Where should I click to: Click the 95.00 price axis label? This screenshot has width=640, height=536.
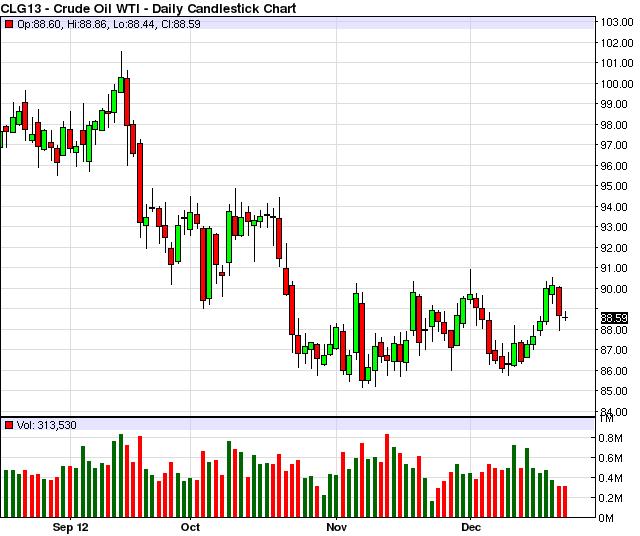[614, 187]
